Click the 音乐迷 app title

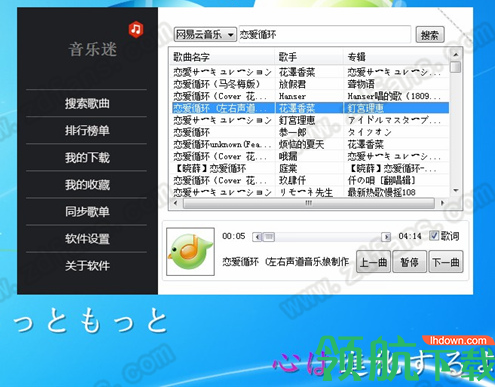coord(92,49)
